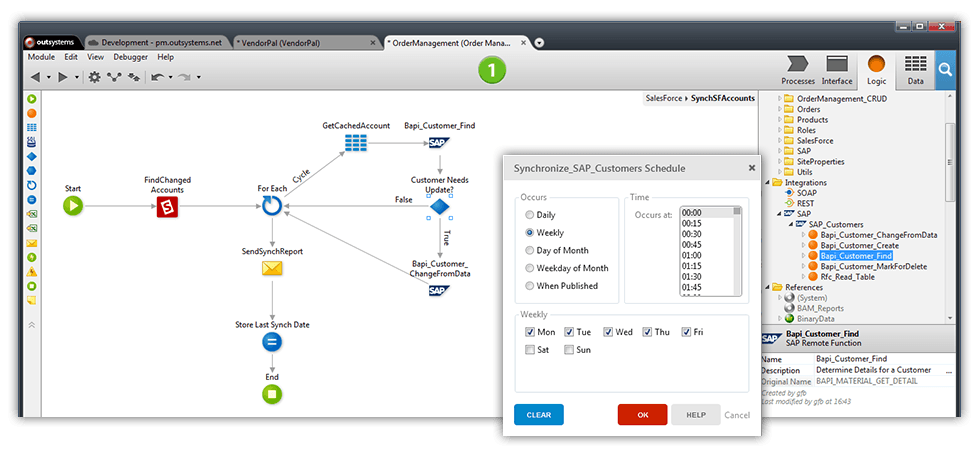Switch to the Development environment tab
This screenshot has height=466, width=980.
[x=156, y=42]
